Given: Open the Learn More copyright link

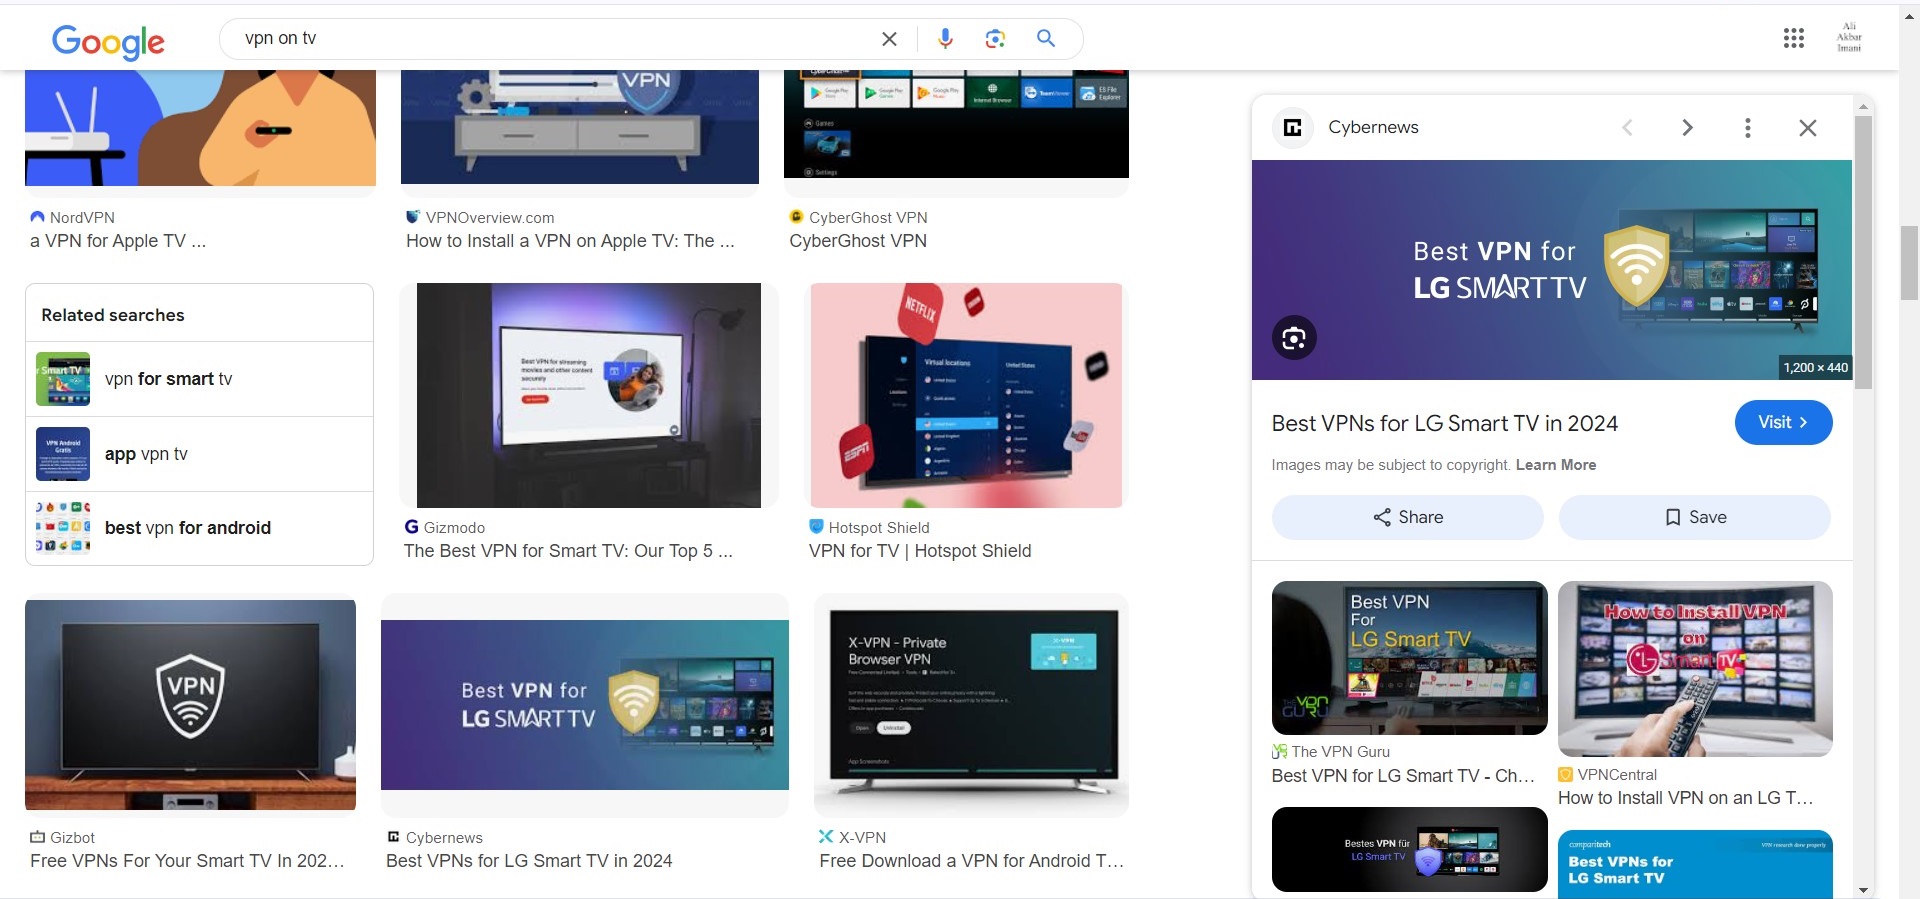Looking at the screenshot, I should click(1556, 465).
